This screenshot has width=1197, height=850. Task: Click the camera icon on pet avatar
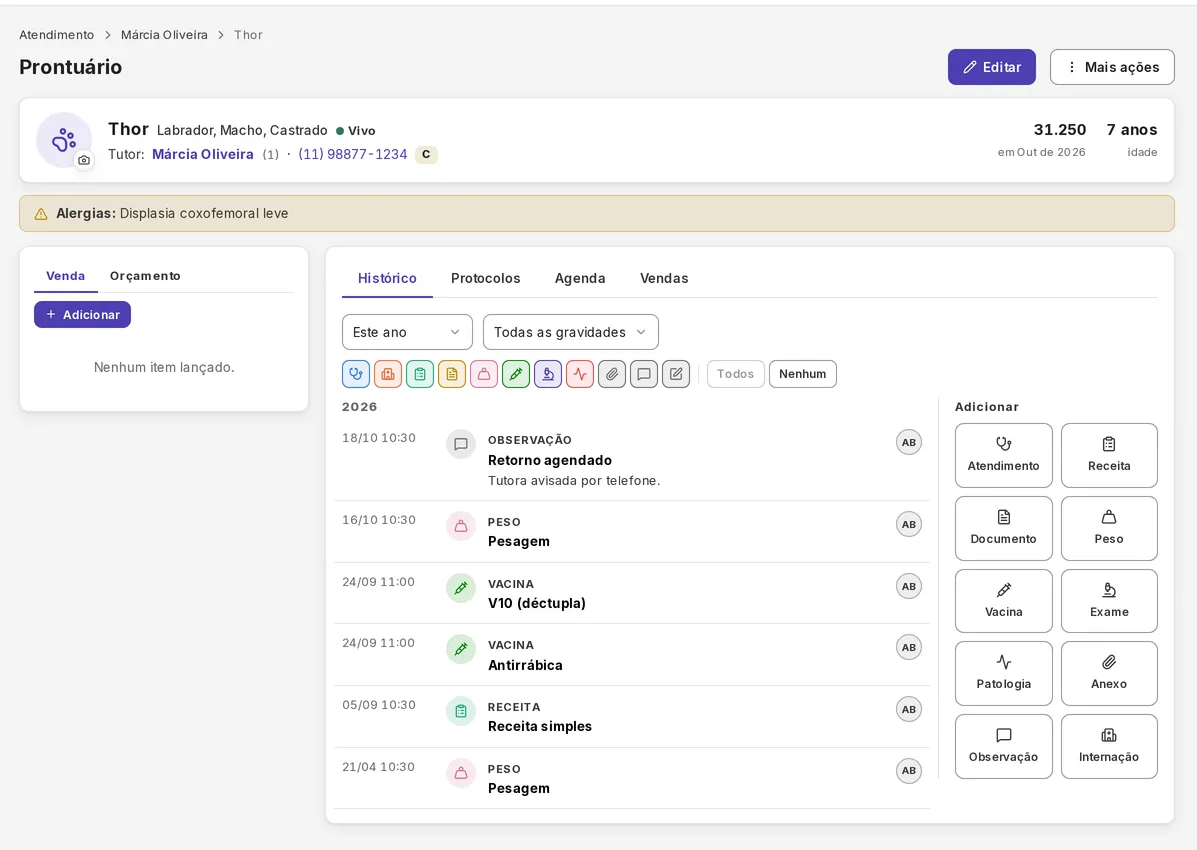(84, 160)
